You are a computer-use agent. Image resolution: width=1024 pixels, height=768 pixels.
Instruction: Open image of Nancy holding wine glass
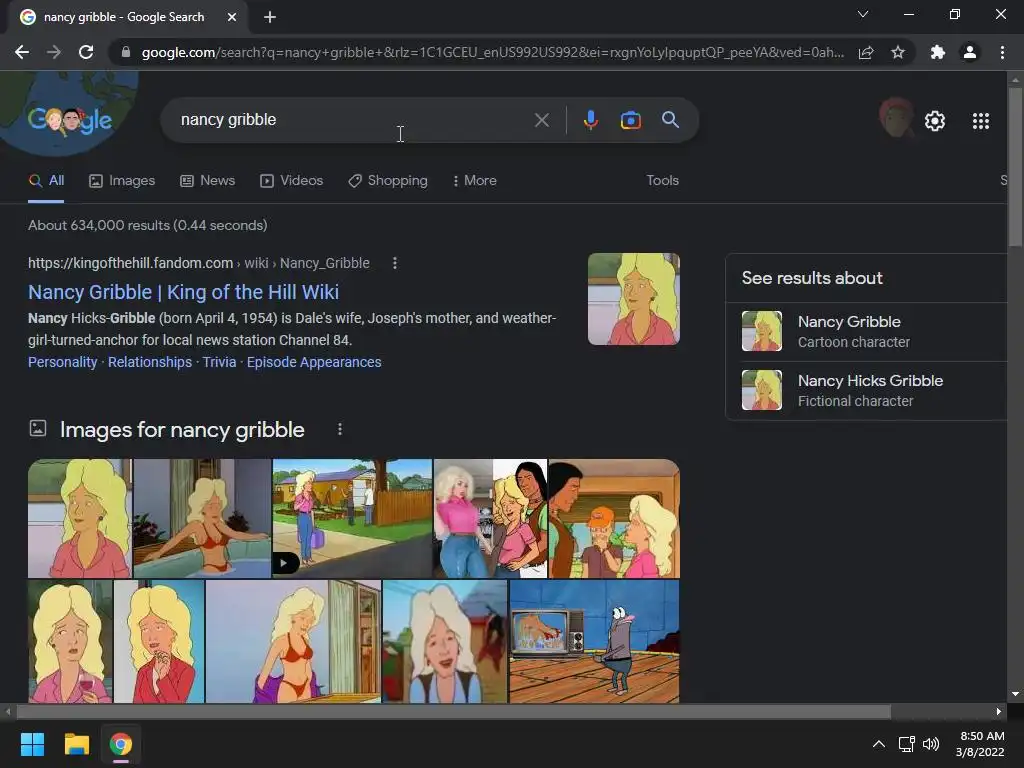[x=71, y=641]
